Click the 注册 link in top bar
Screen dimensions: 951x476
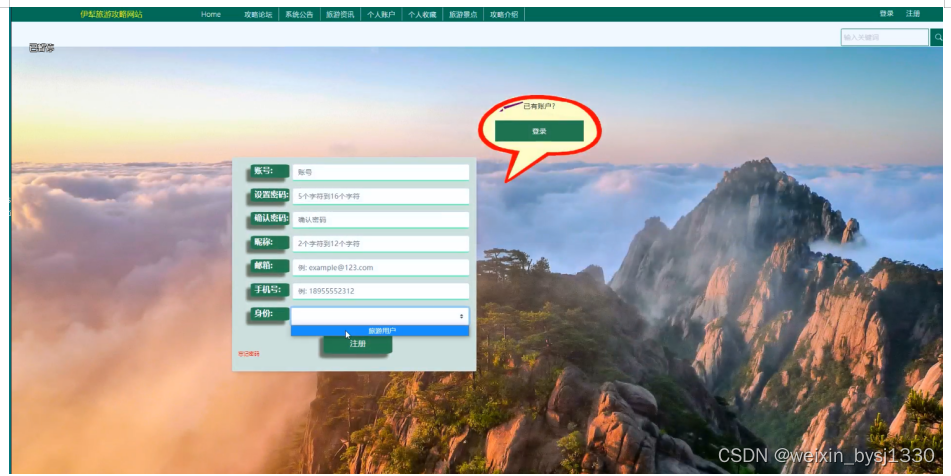coord(913,13)
